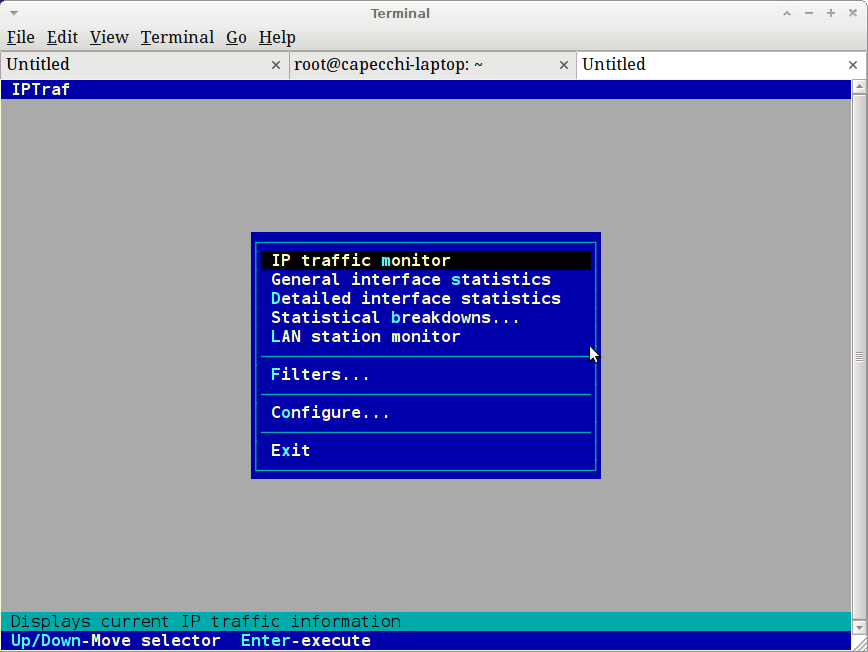Open the Terminal menu
Viewport: 868px width, 652px height.
pyautogui.click(x=177, y=37)
